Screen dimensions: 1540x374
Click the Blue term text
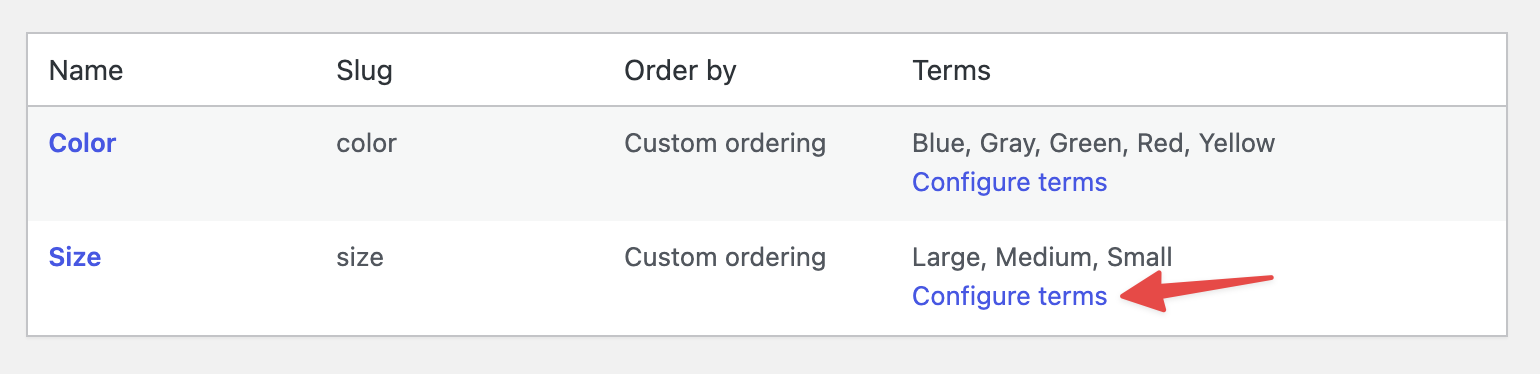940,144
